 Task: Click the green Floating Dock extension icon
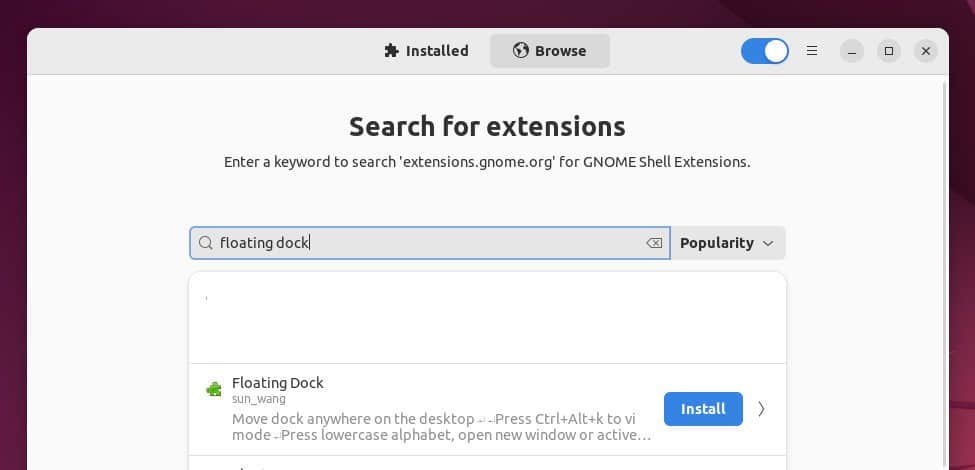tap(213, 390)
